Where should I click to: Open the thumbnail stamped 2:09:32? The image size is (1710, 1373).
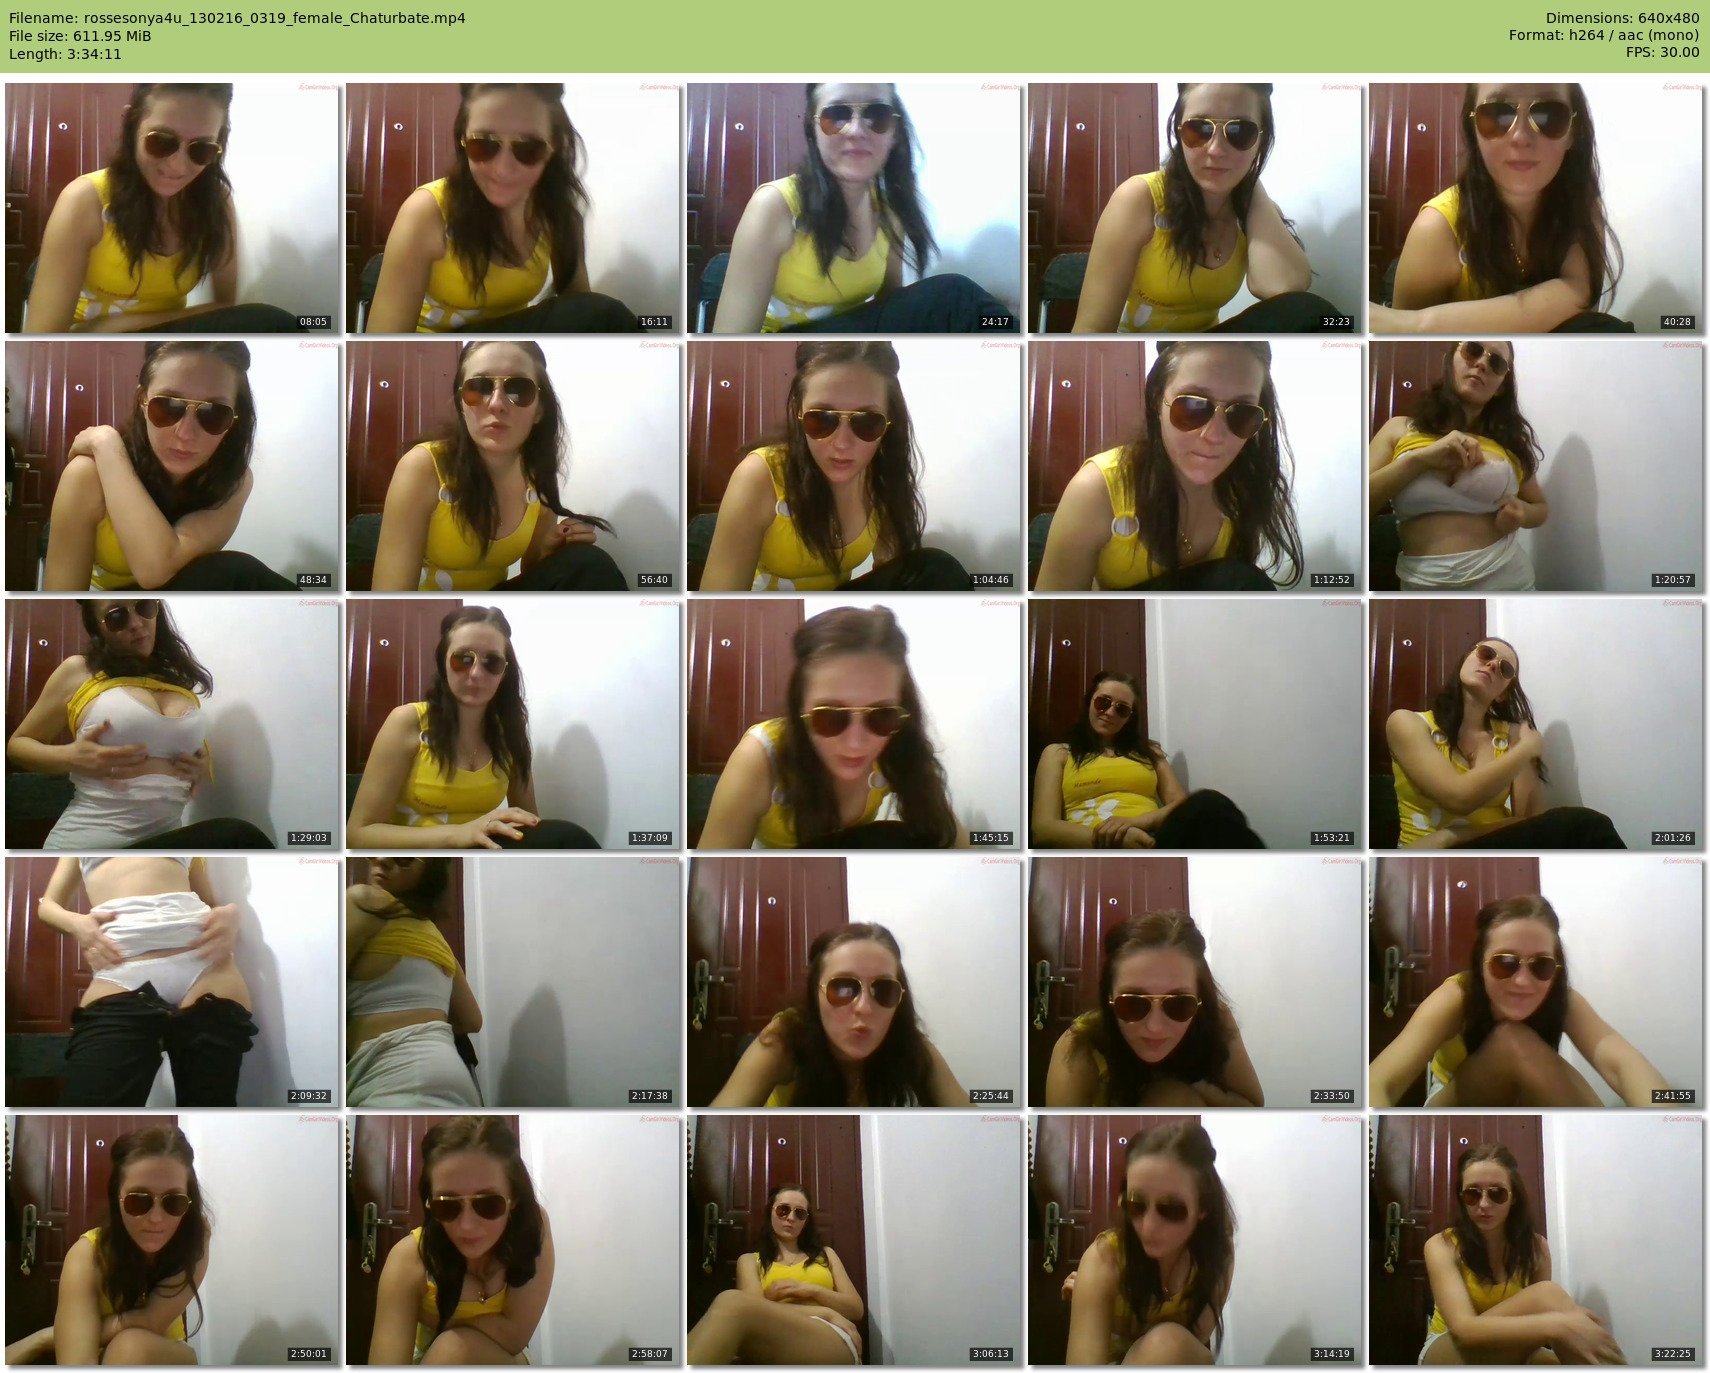pos(172,982)
